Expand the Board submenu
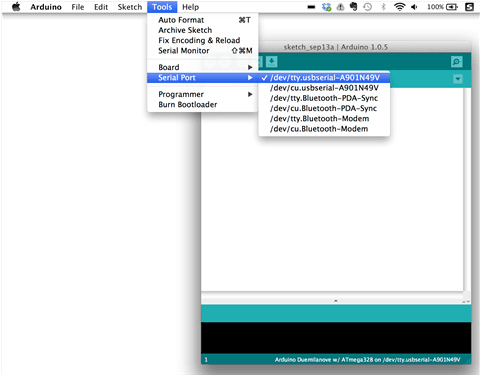This screenshot has width=483, height=378. [x=202, y=67]
